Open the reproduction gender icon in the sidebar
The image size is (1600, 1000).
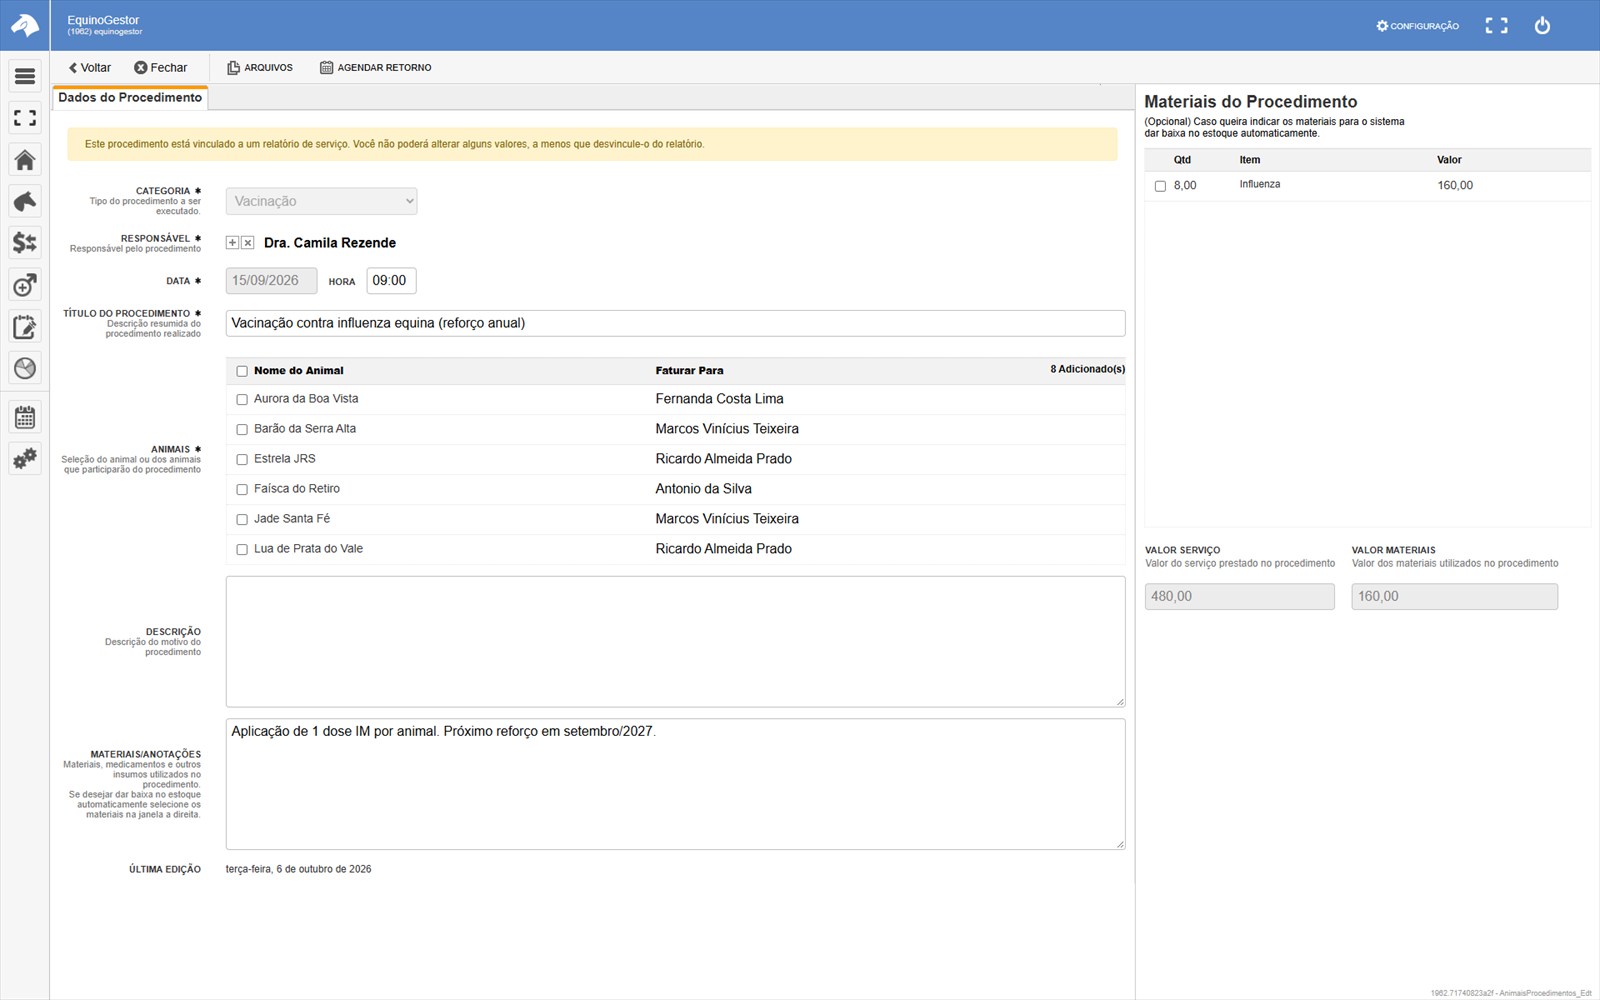pos(25,285)
